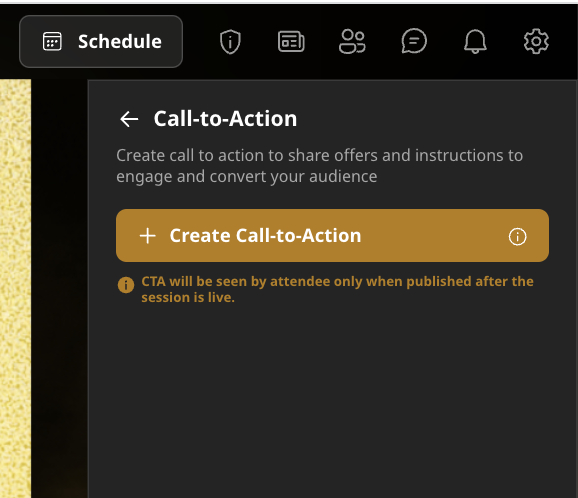The height and width of the screenshot is (498, 578).
Task: Click the CTA published-after-live notice text
Action: [337, 289]
